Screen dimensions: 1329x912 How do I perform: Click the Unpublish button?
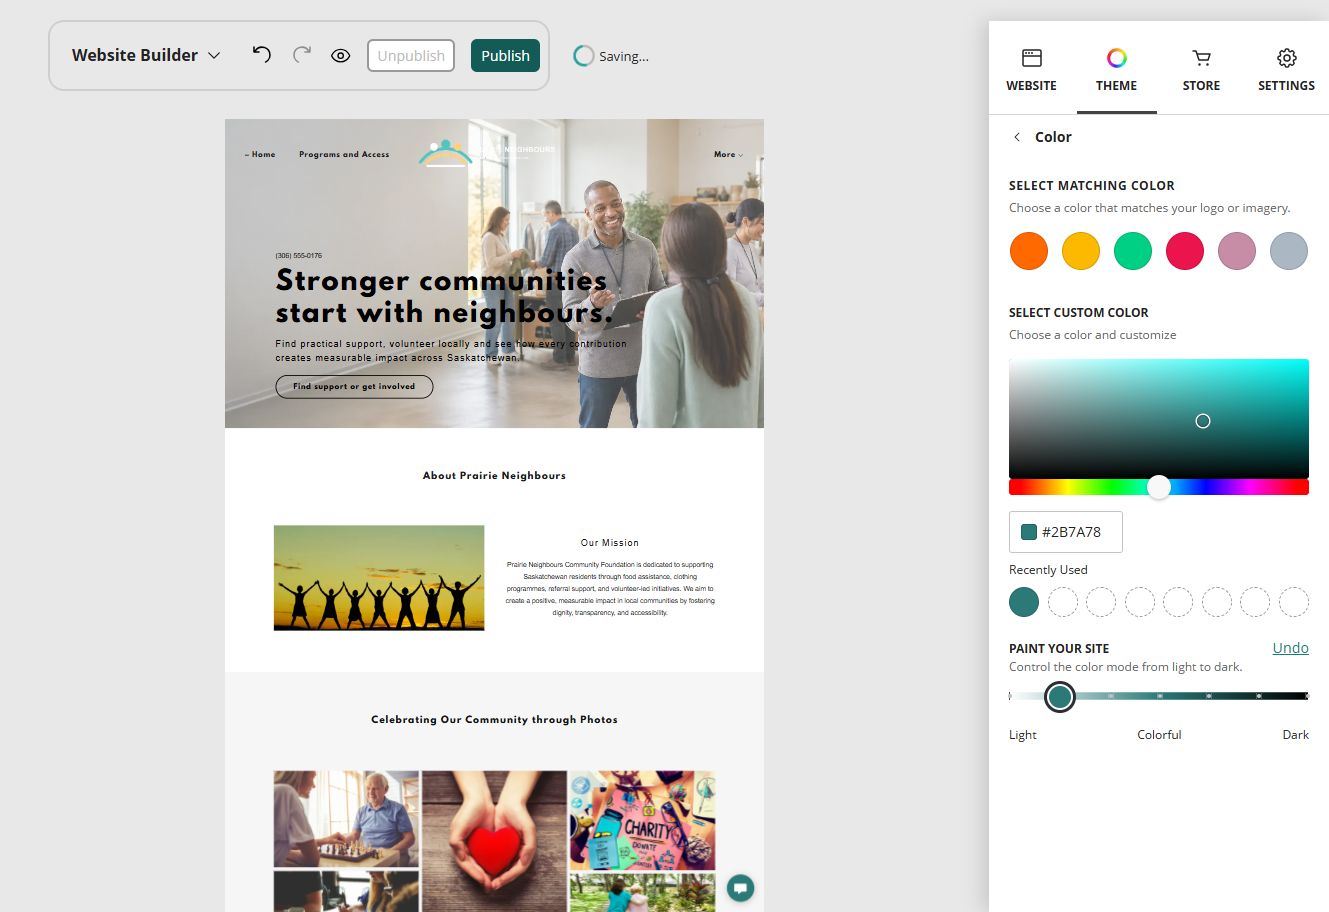(x=411, y=56)
